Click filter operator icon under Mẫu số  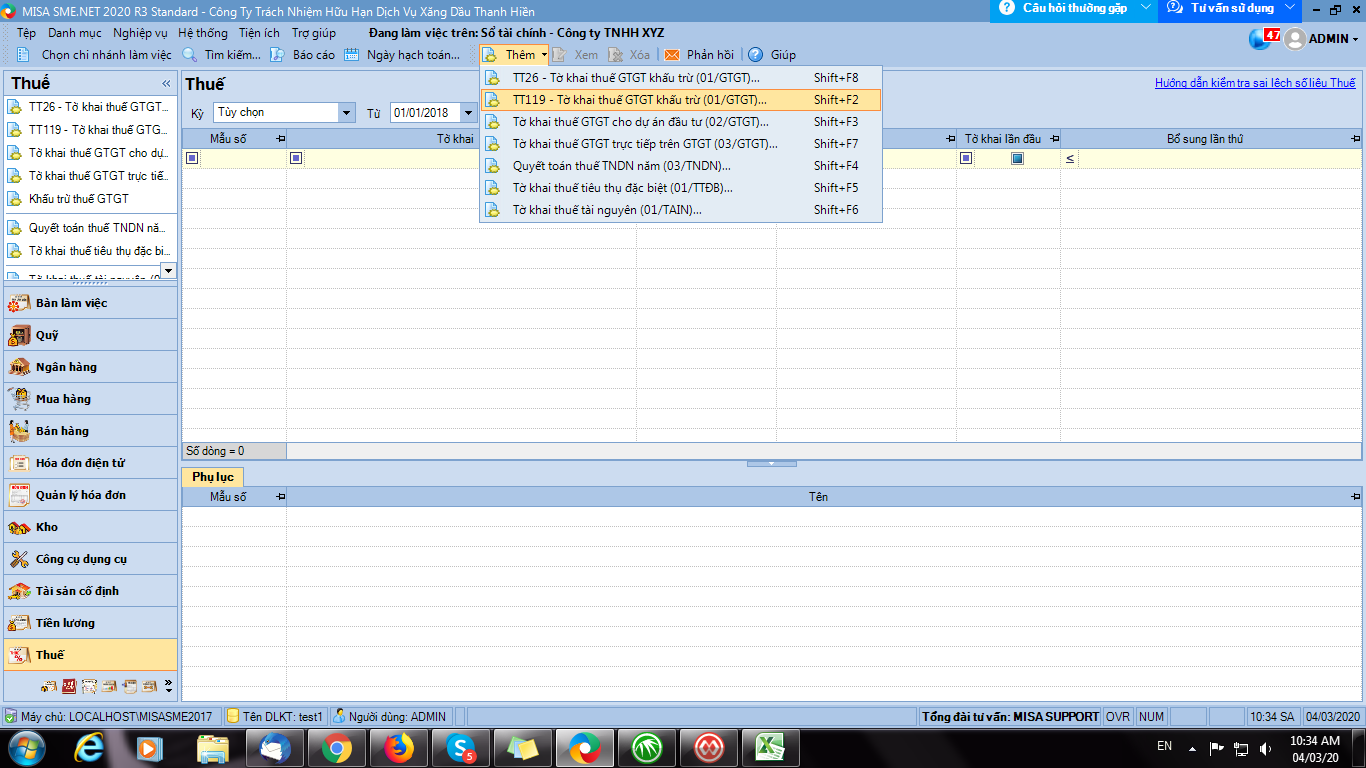click(x=192, y=158)
